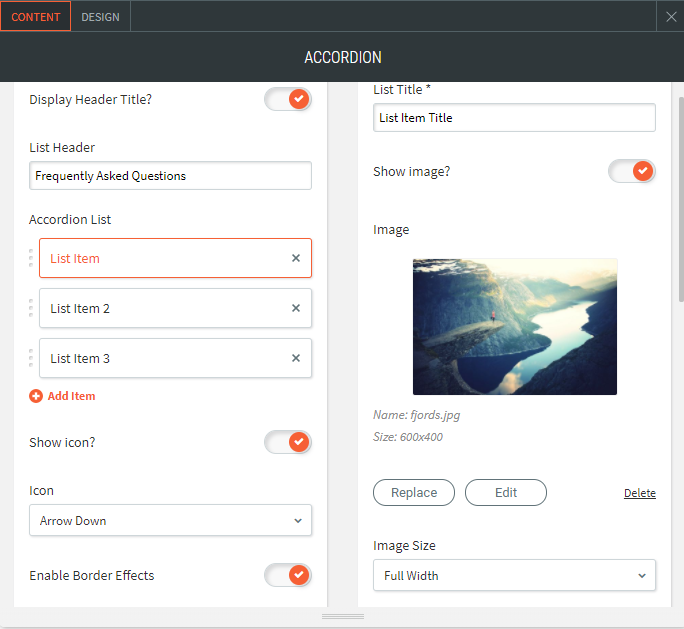Click drag handle beside List Item 3
This screenshot has width=684, height=629.
[x=31, y=358]
